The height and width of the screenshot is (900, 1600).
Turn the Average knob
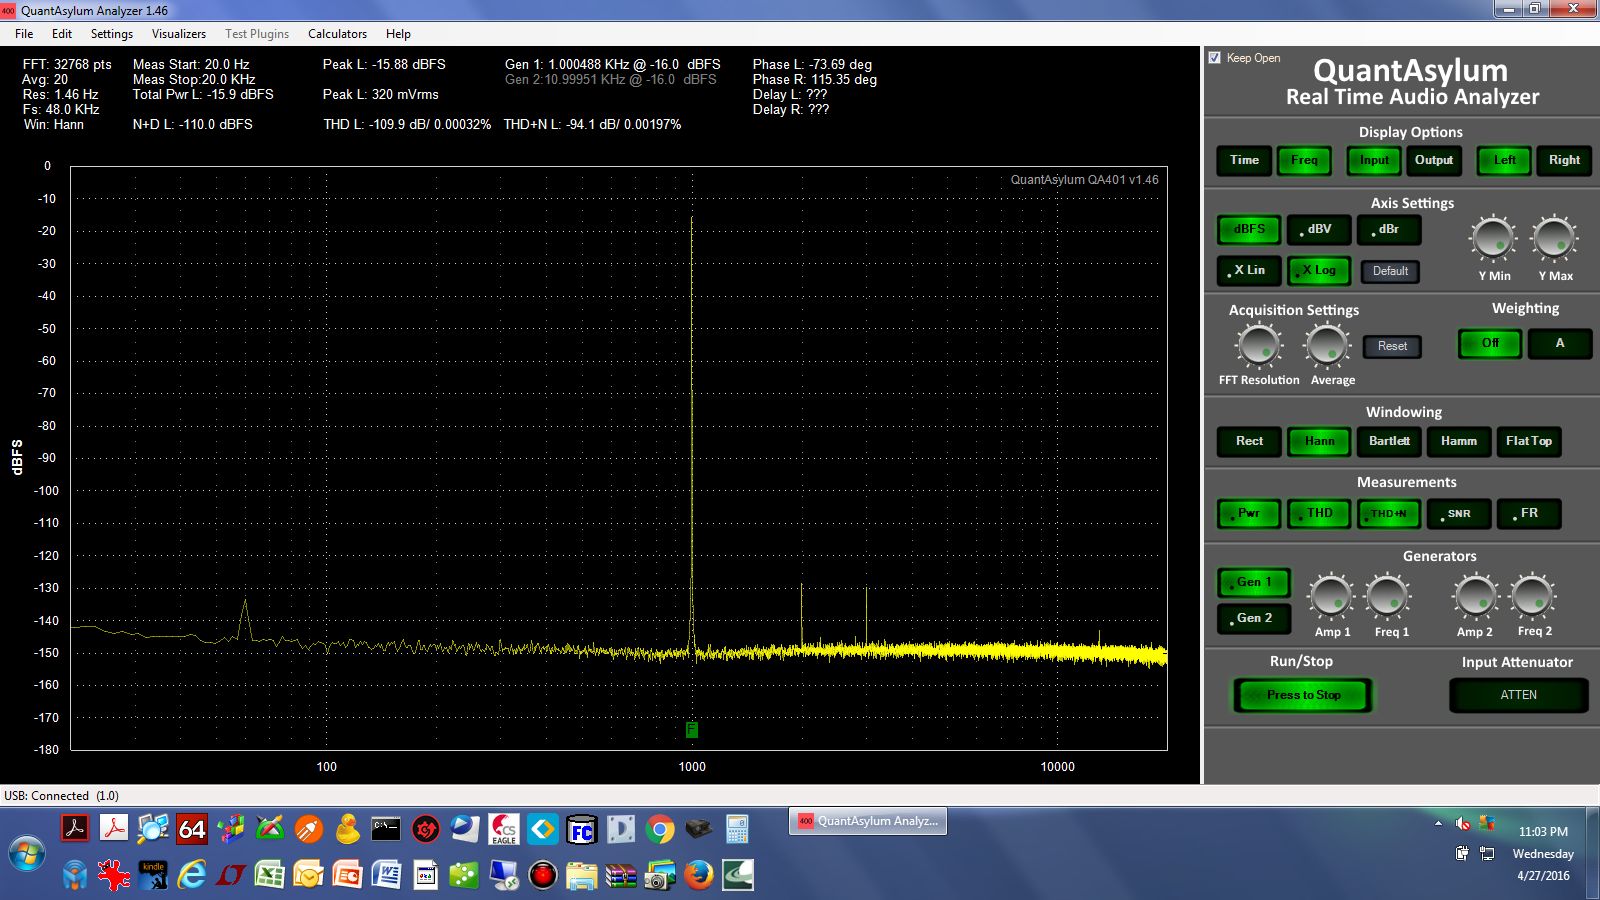pos(1327,346)
